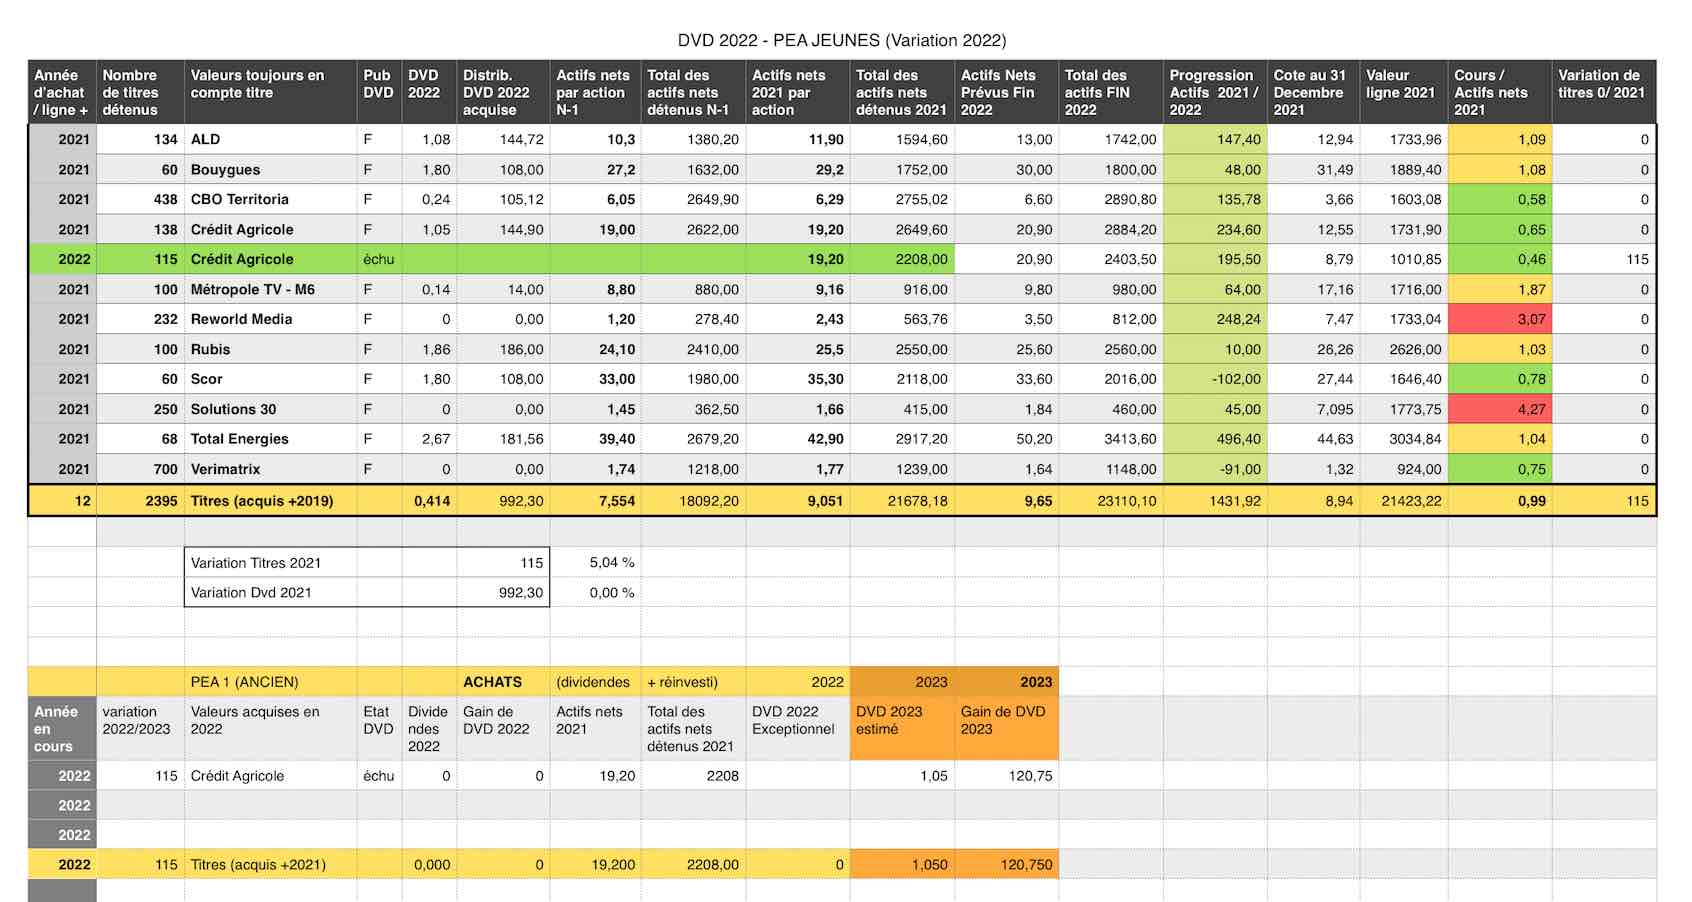
Task: Click the 'Valeurs toujours en compte titre' header
Action: coord(270,92)
